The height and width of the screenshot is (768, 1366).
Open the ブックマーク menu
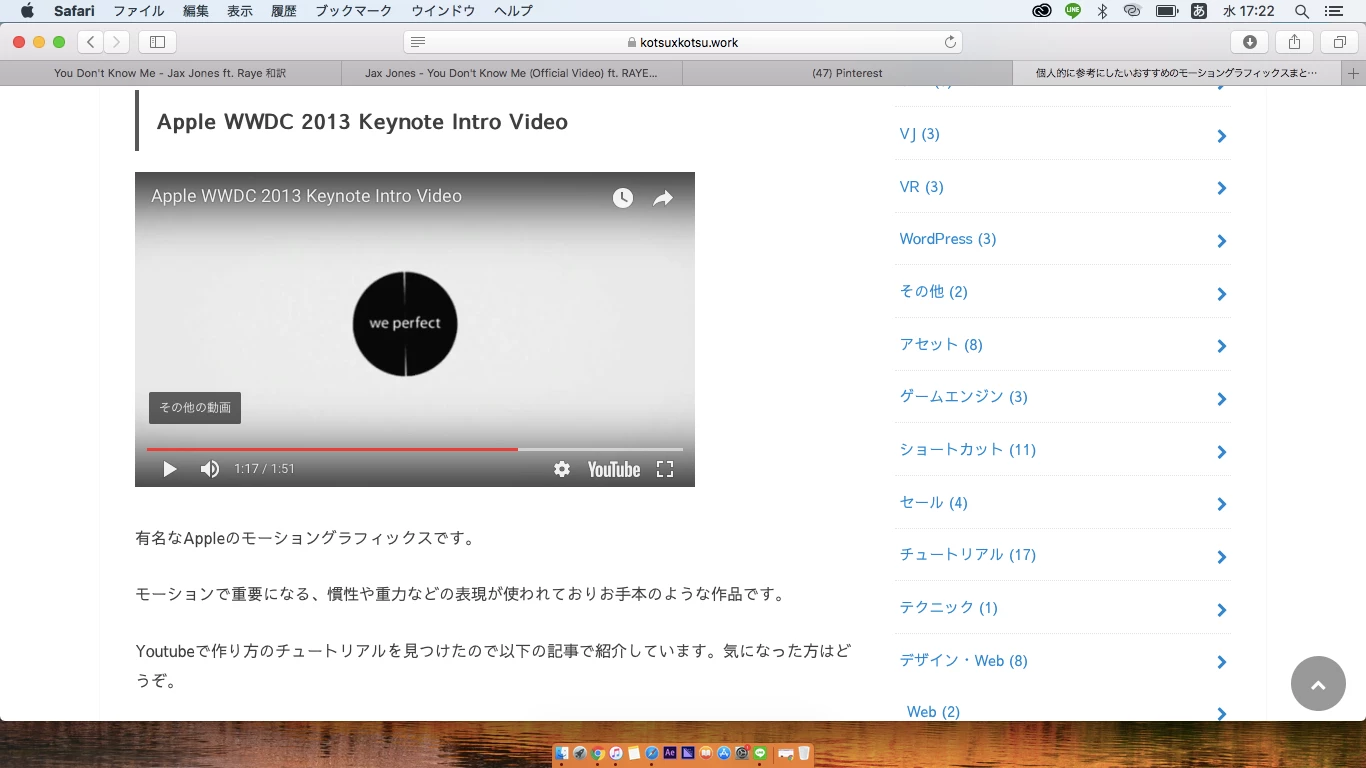[x=354, y=11]
